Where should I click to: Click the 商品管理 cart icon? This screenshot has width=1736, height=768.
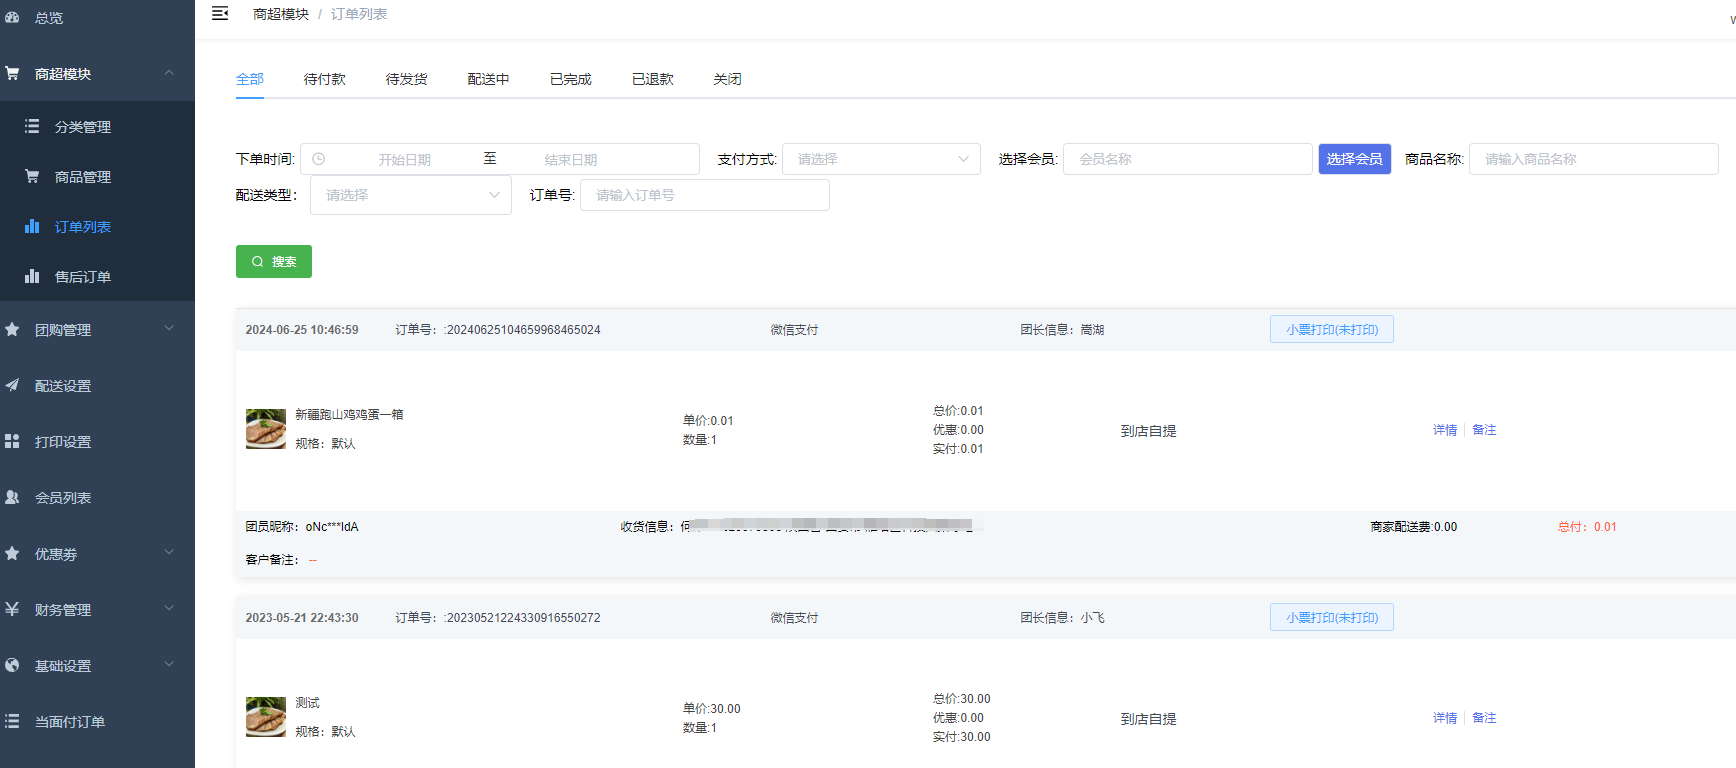(32, 176)
